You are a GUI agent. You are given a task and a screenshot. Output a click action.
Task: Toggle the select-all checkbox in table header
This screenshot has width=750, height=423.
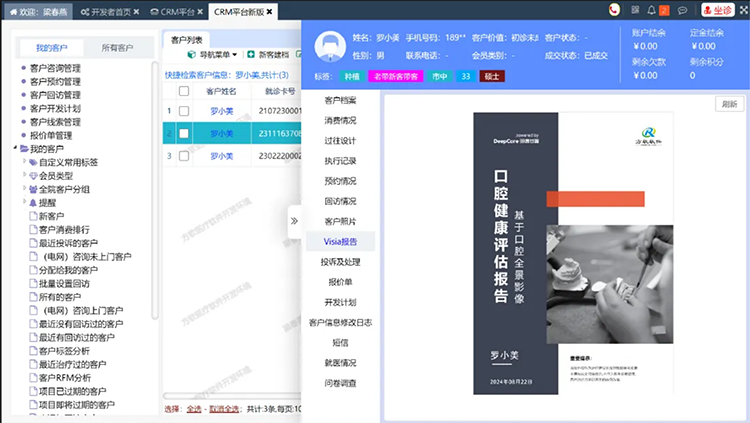[183, 91]
